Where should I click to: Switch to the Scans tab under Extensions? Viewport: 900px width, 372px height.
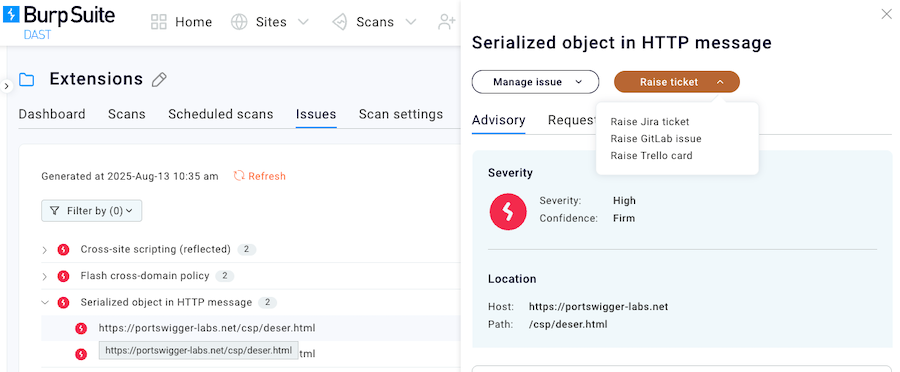pyautogui.click(x=127, y=114)
